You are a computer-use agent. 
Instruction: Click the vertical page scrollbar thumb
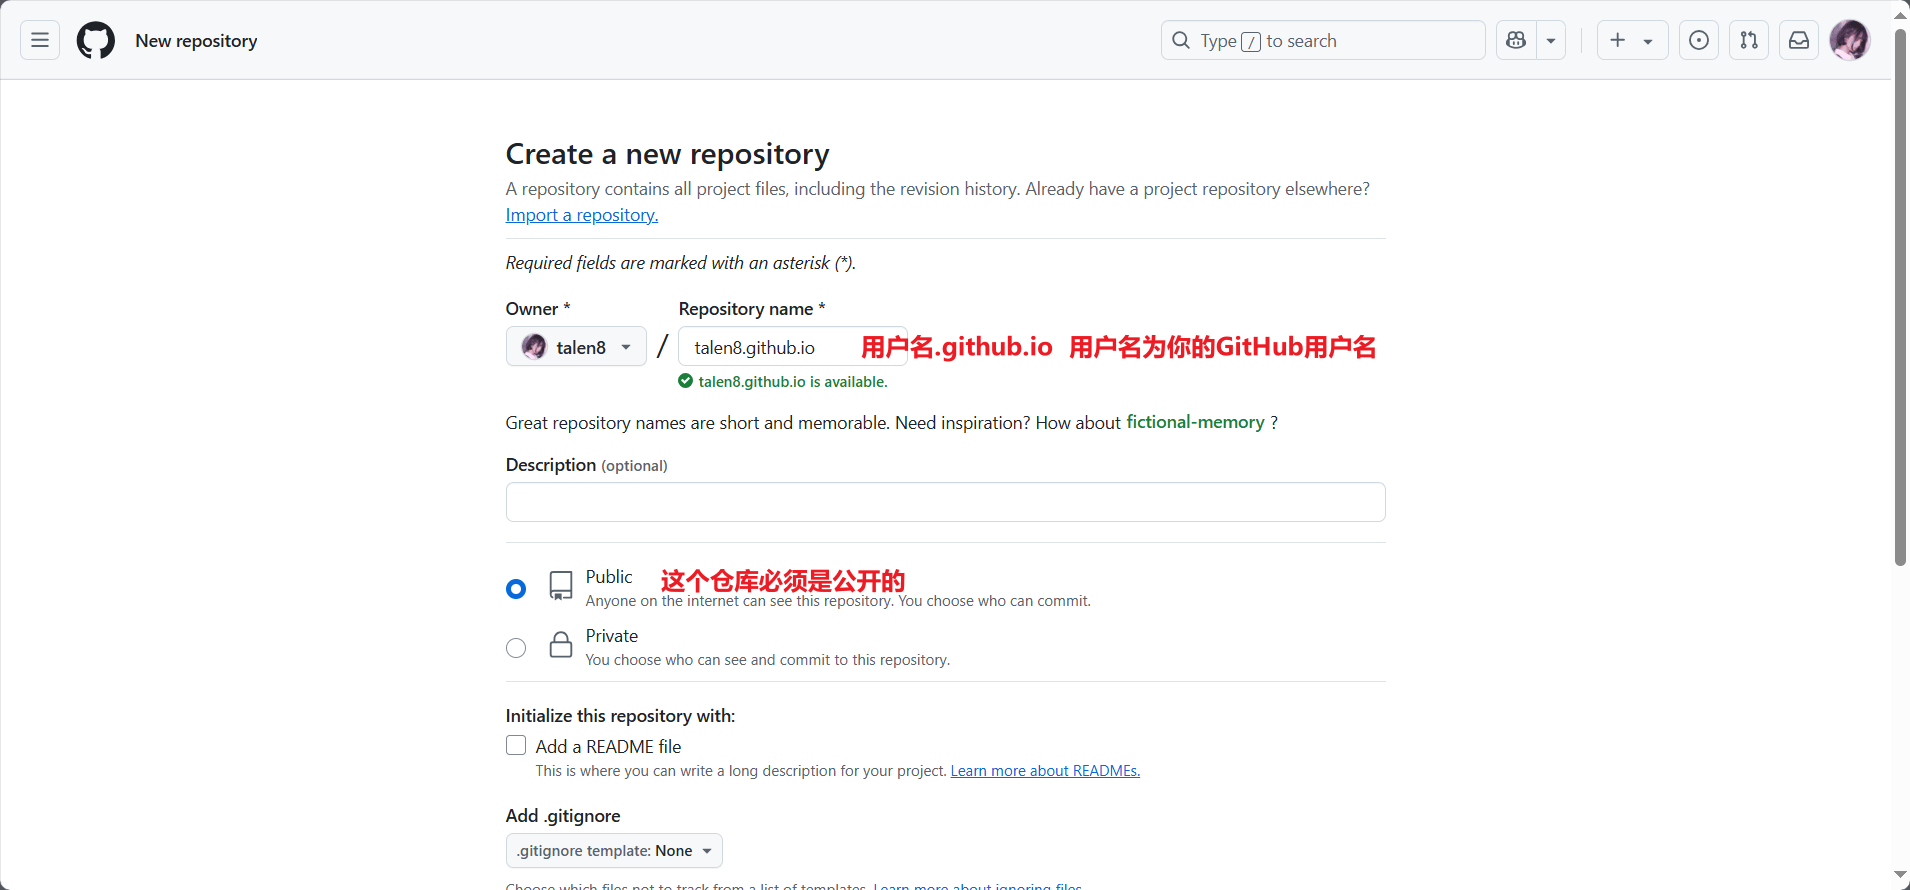coord(1900,300)
